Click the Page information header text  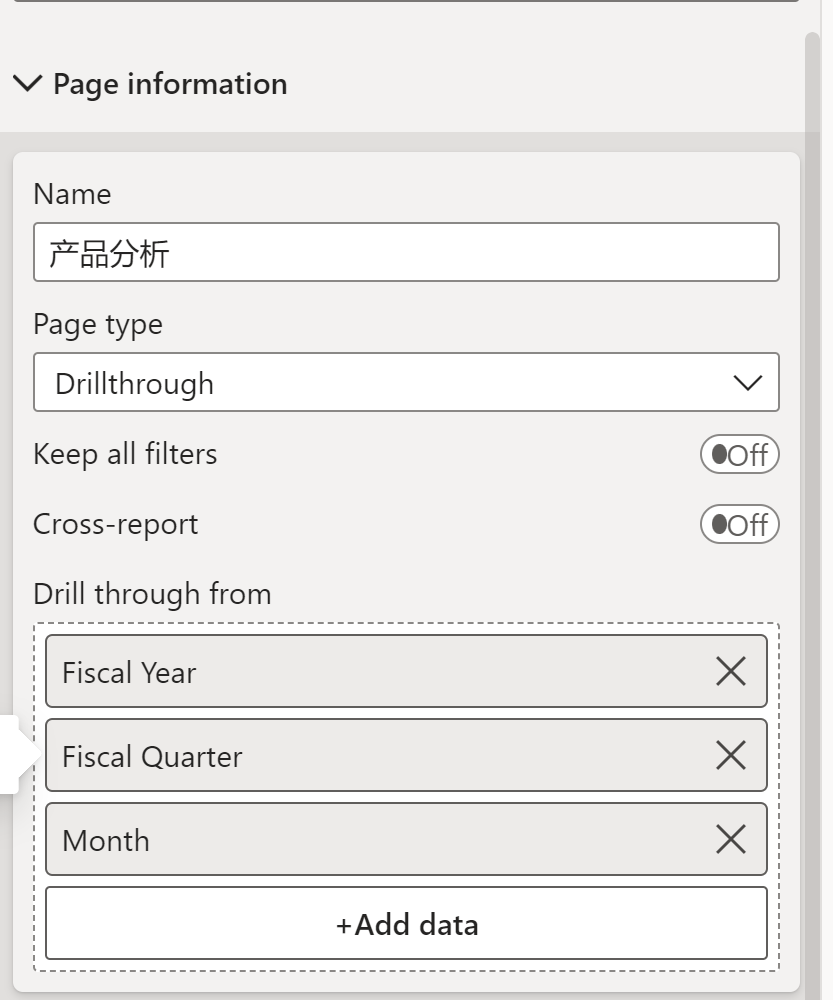(x=170, y=84)
